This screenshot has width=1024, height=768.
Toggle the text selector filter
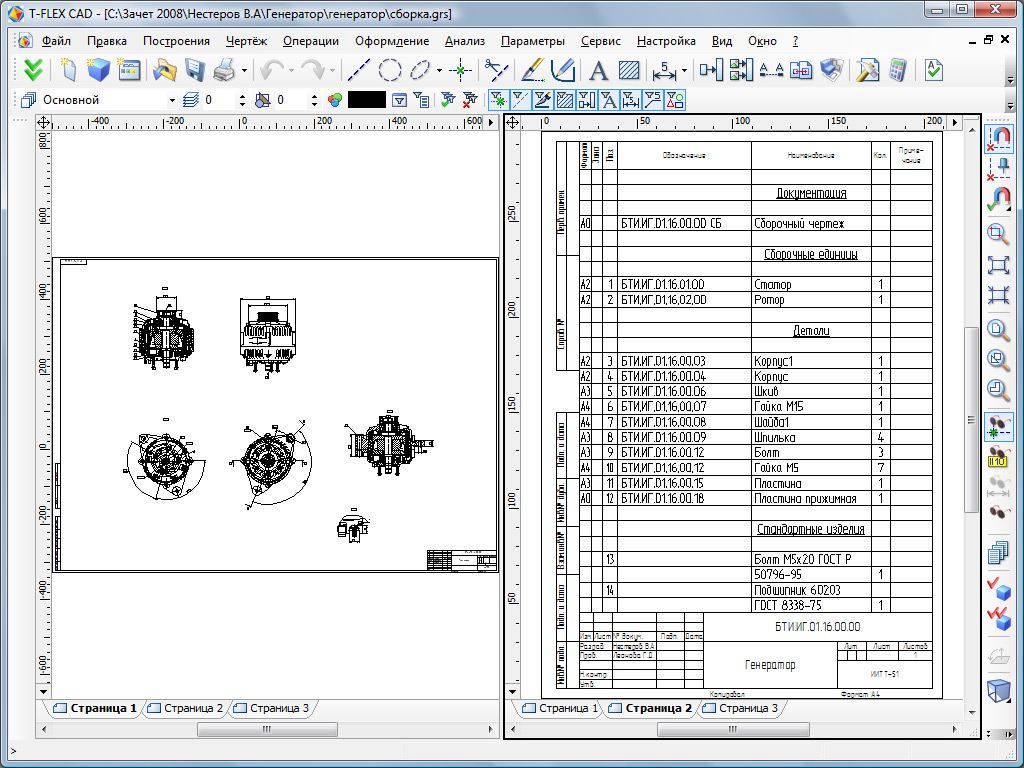coord(609,100)
